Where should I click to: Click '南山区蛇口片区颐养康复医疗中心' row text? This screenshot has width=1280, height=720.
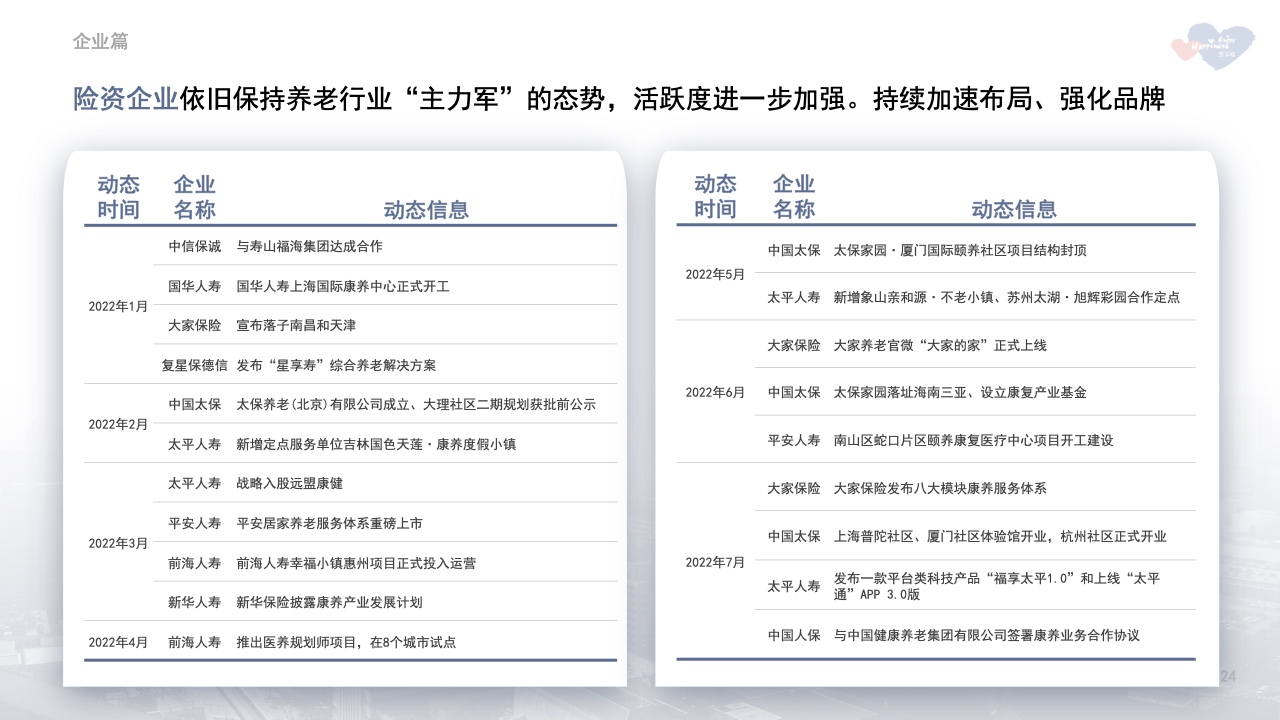(x=973, y=440)
